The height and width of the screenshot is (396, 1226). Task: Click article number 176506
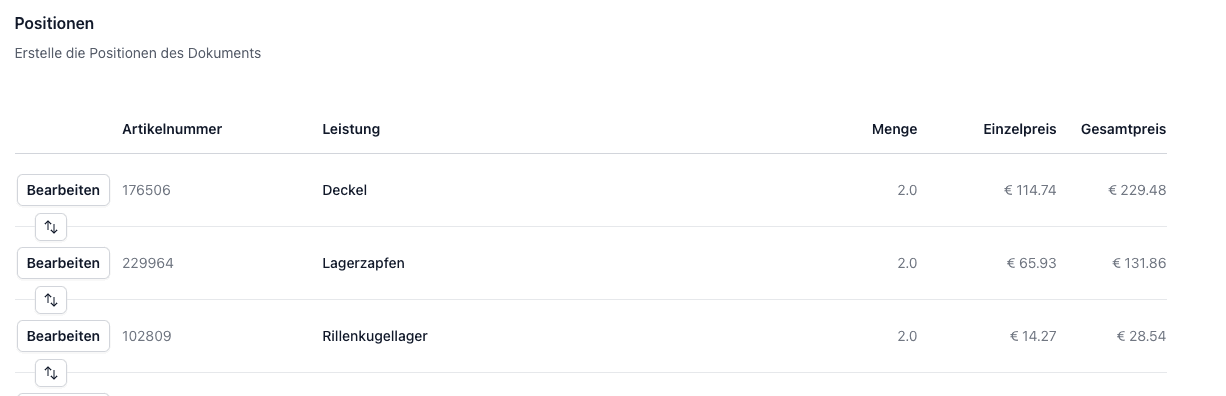tap(146, 190)
